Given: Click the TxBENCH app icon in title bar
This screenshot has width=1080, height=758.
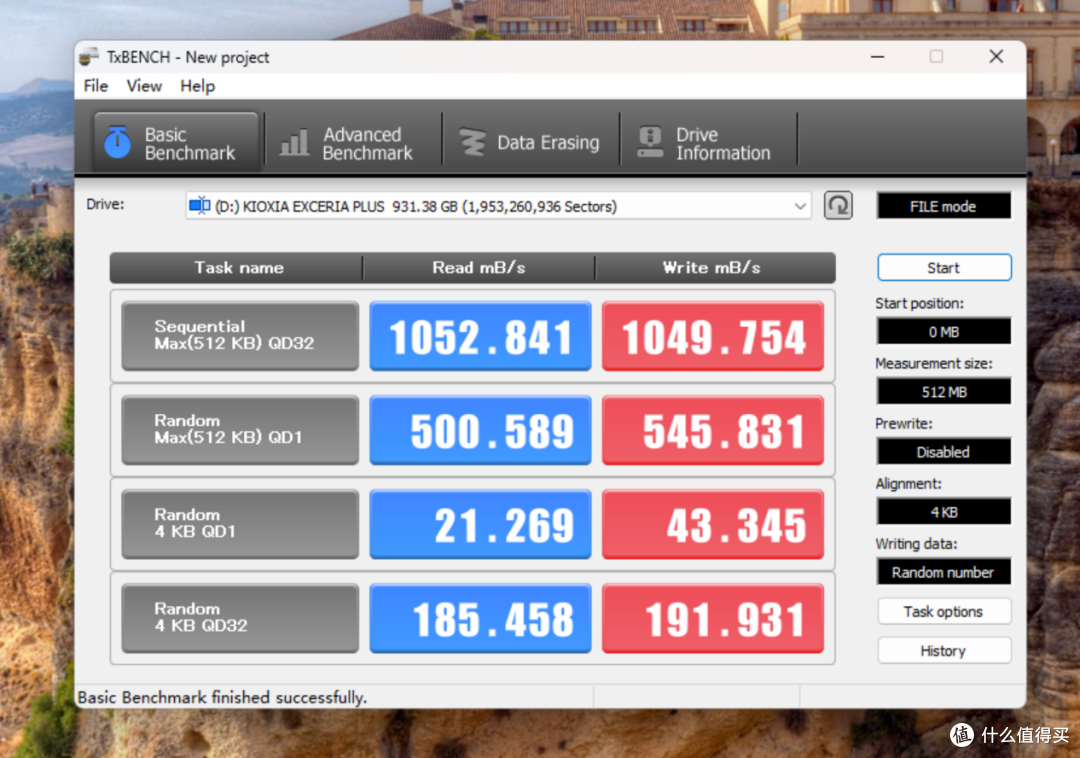Looking at the screenshot, I should [x=89, y=57].
